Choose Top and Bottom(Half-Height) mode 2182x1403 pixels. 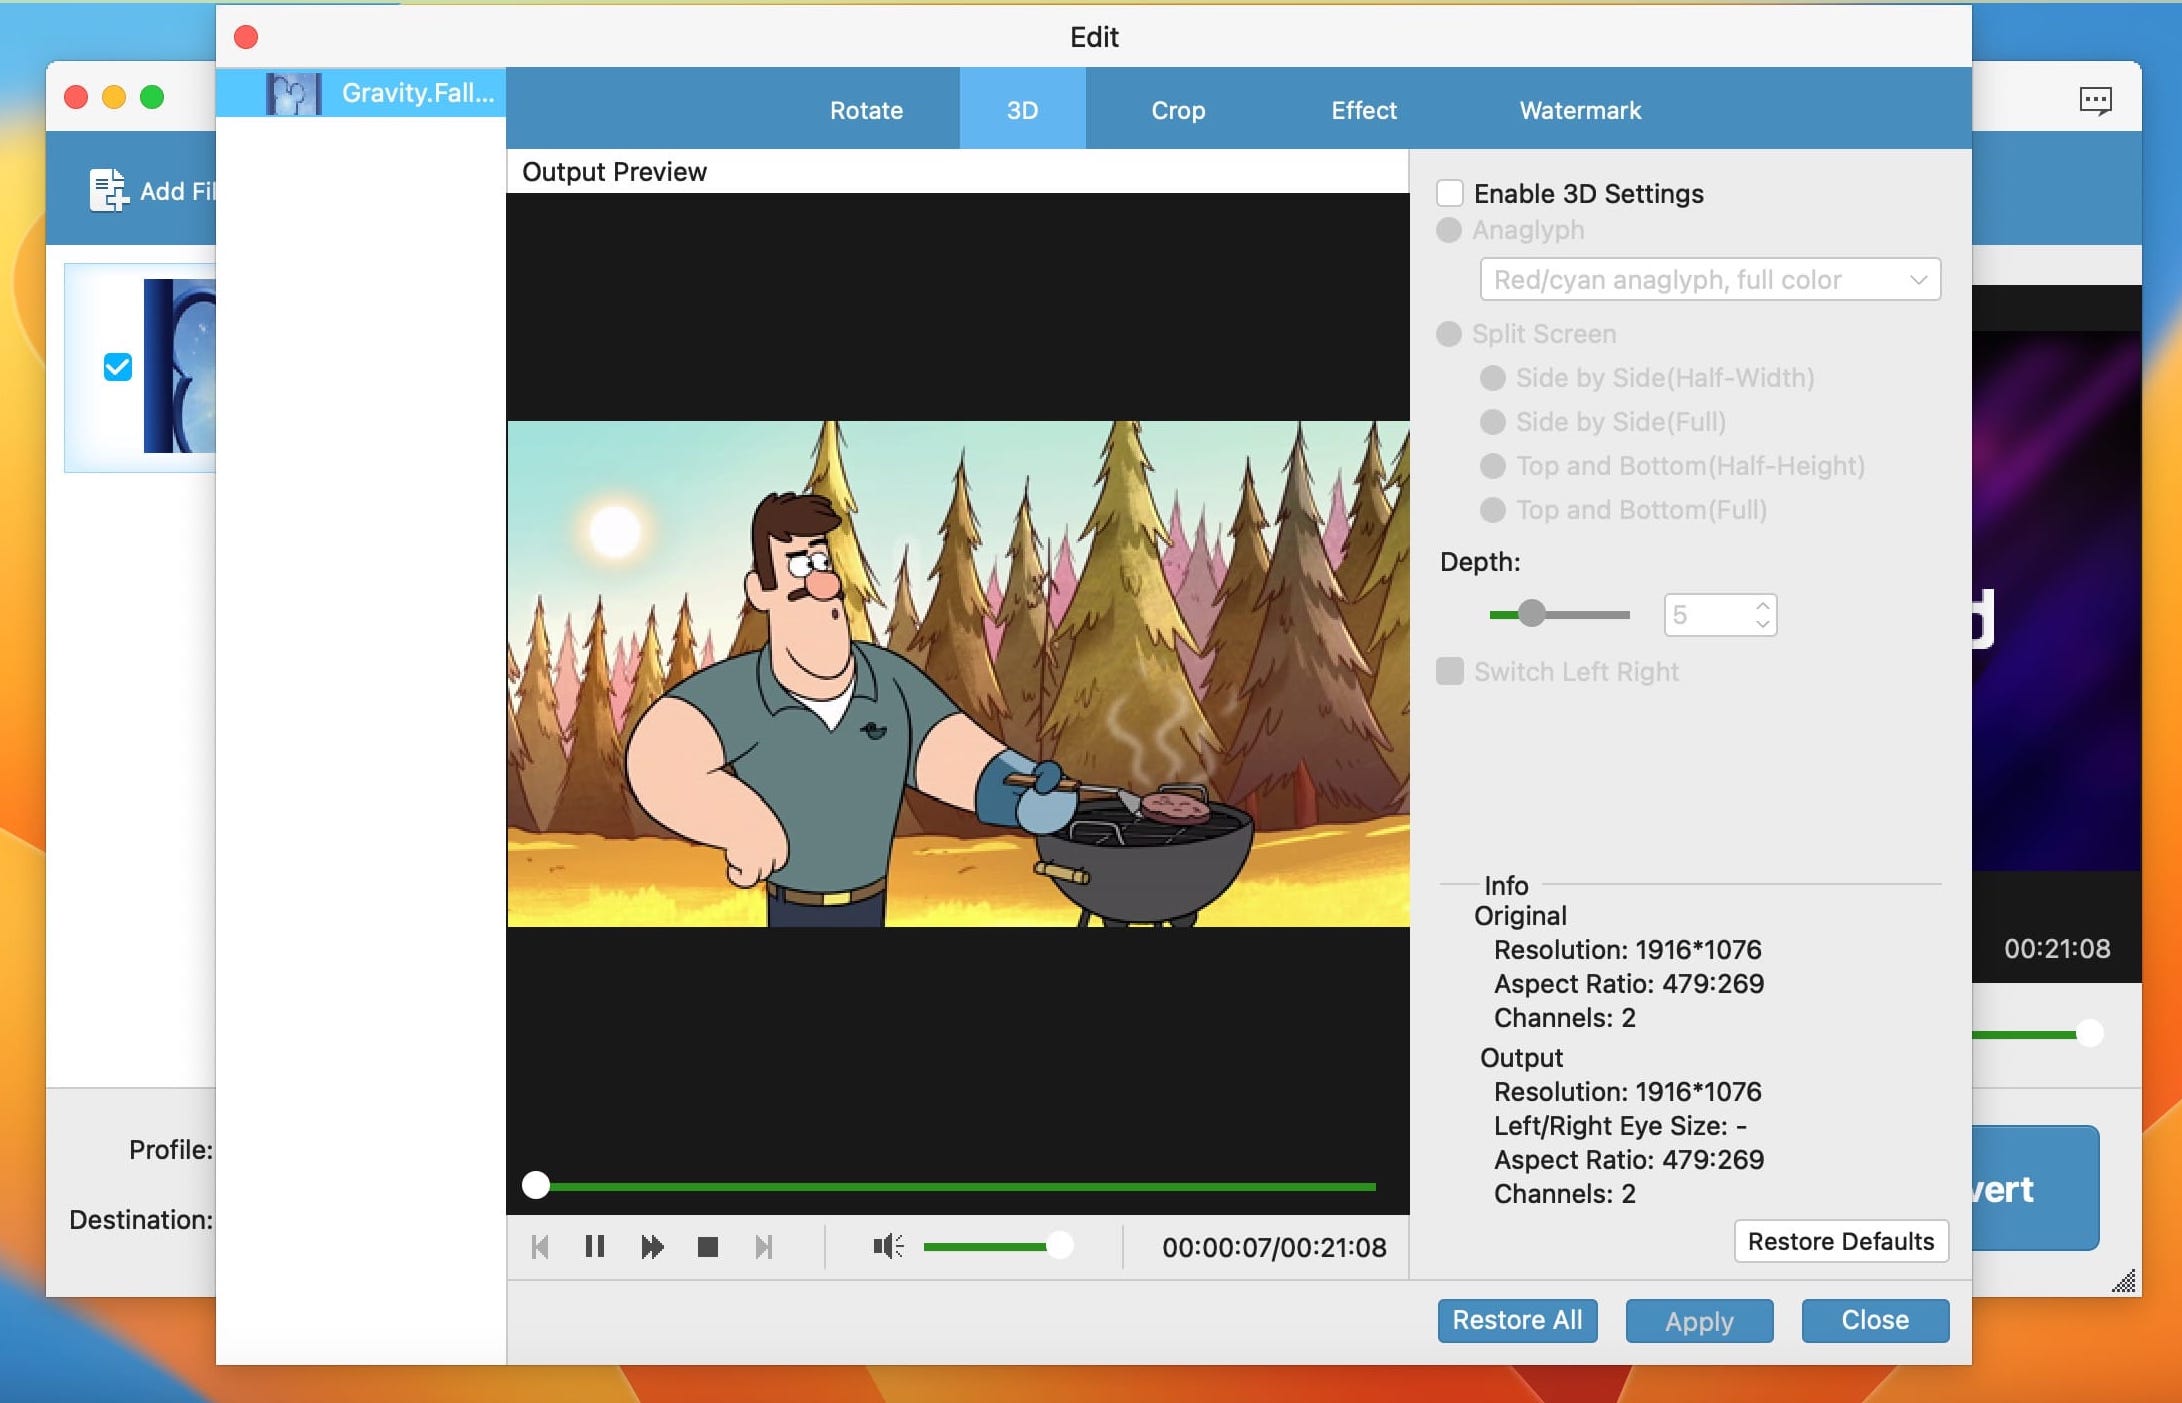[1493, 466]
